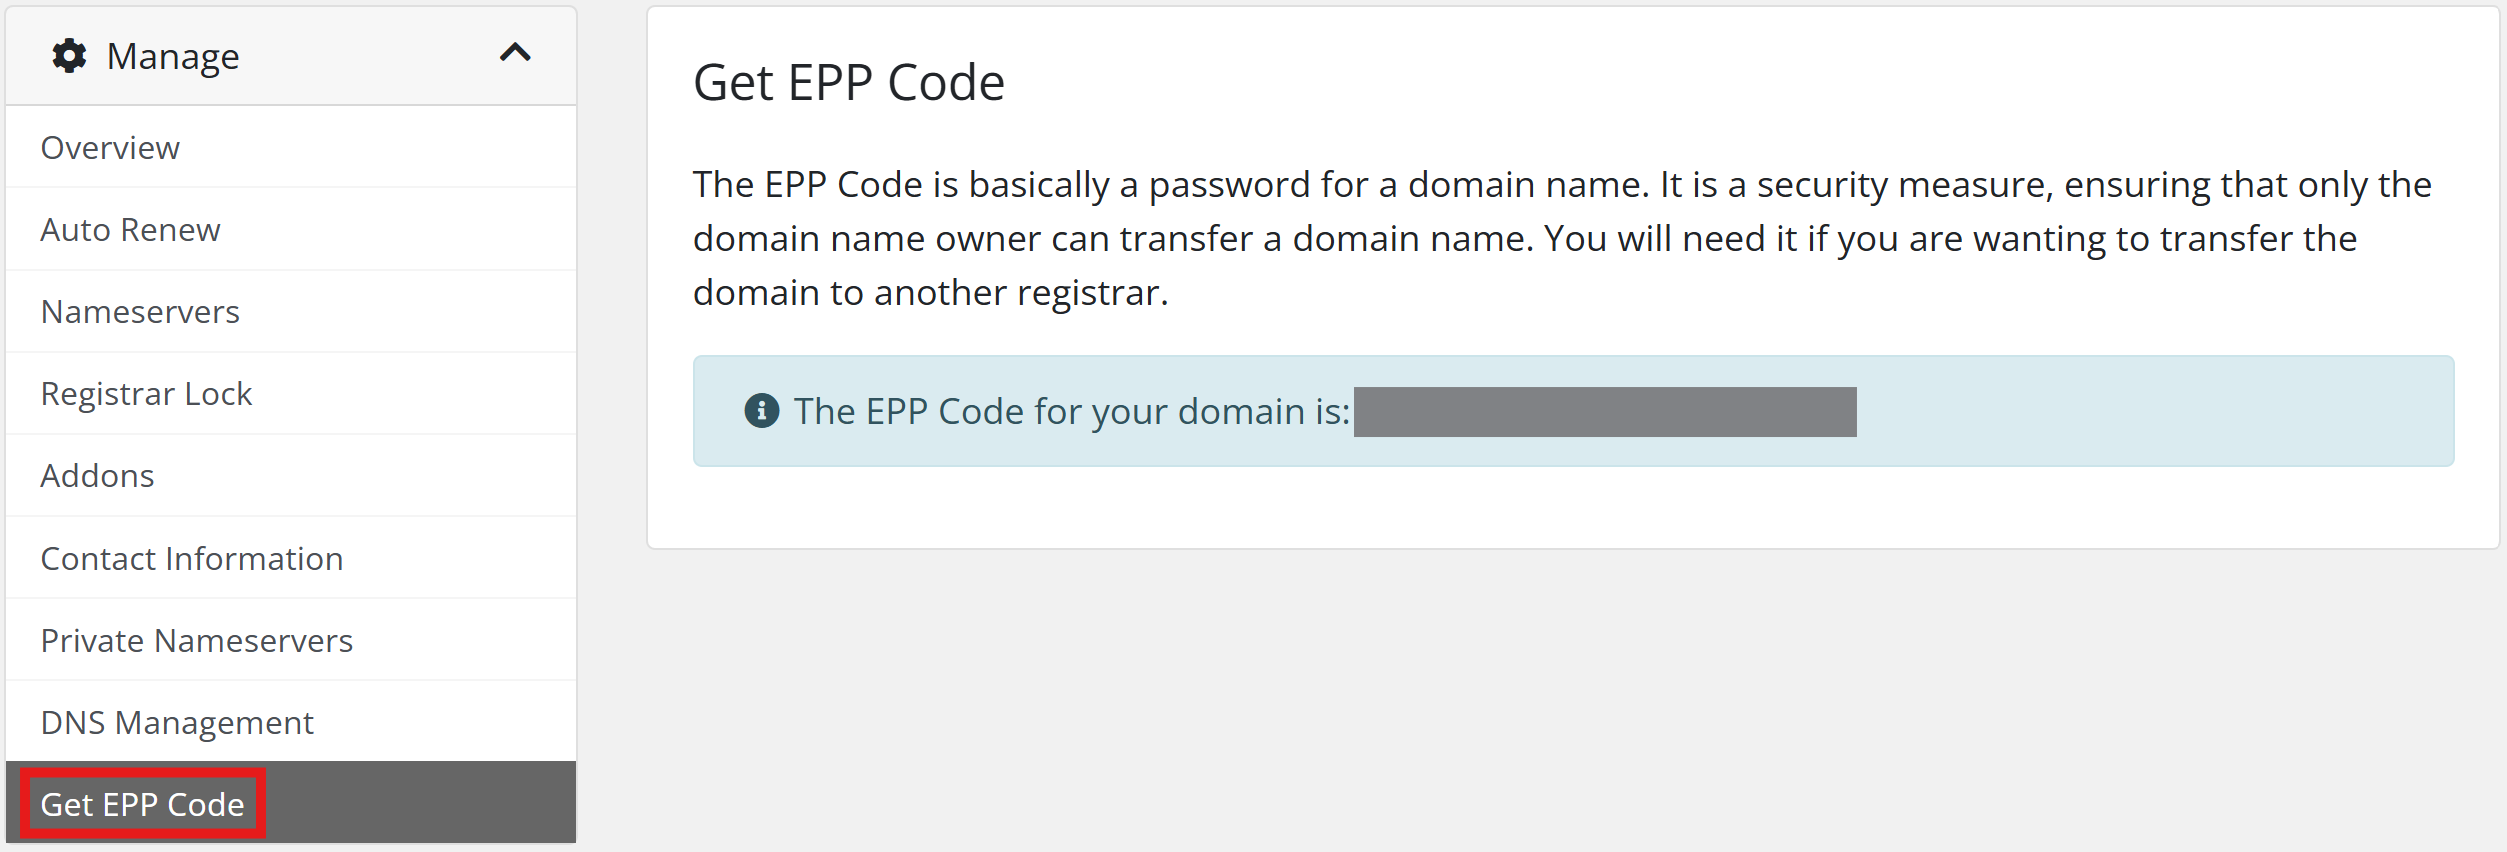
Task: Click the redacted EPP code box
Action: click(1604, 412)
